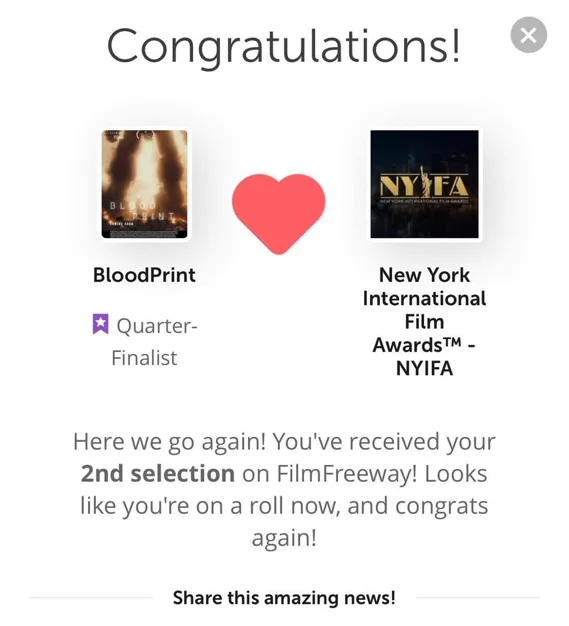Open the NYIFA festival logo thumbnail

pyautogui.click(x=424, y=184)
